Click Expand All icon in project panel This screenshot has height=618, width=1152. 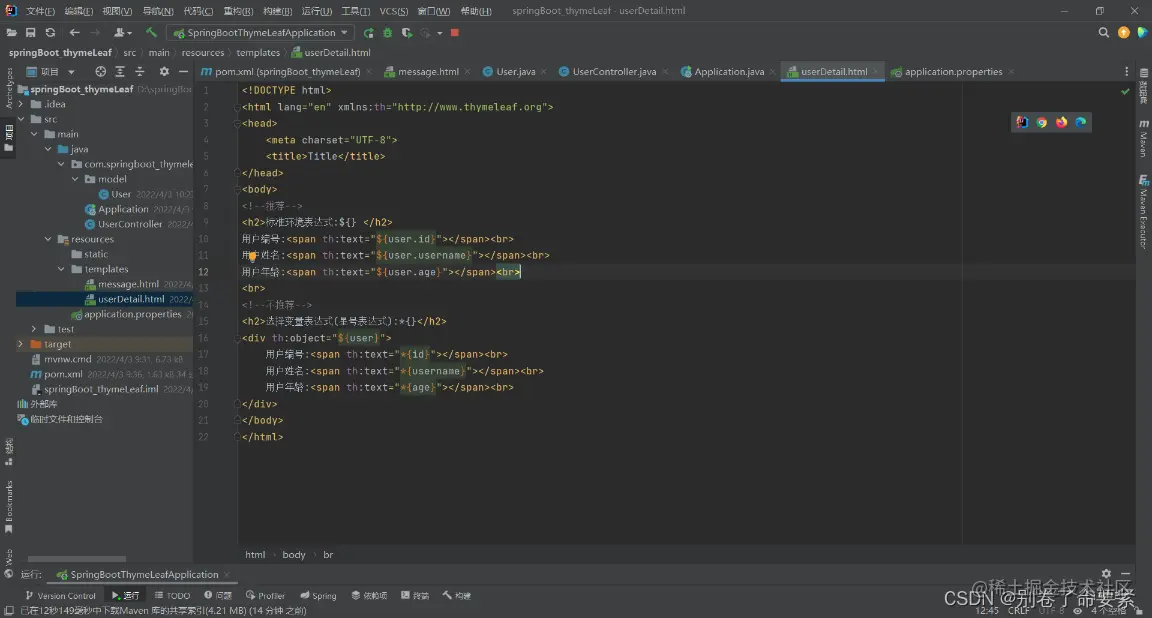[x=120, y=71]
